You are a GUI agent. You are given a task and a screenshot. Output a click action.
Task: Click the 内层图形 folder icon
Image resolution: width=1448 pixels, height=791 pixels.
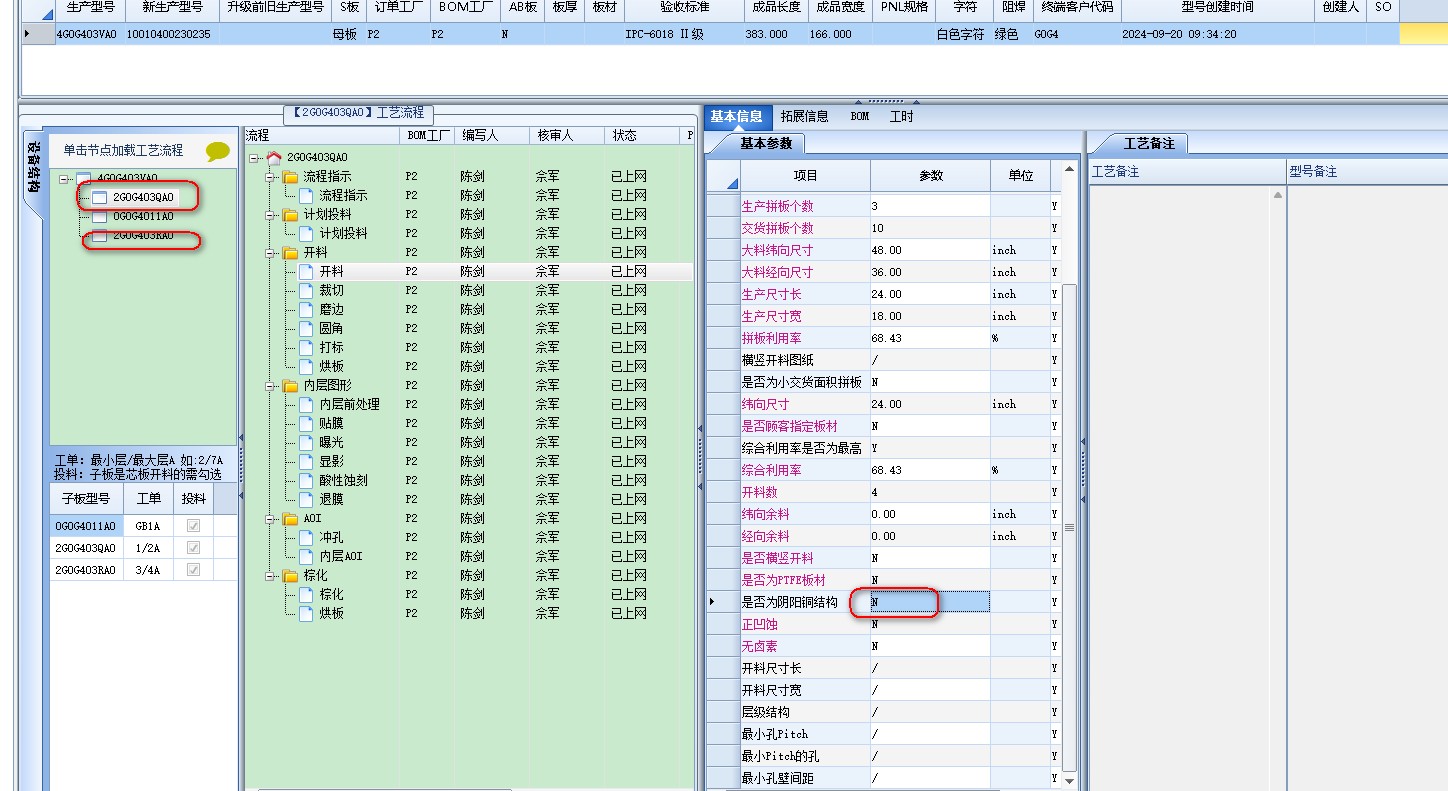pos(291,386)
